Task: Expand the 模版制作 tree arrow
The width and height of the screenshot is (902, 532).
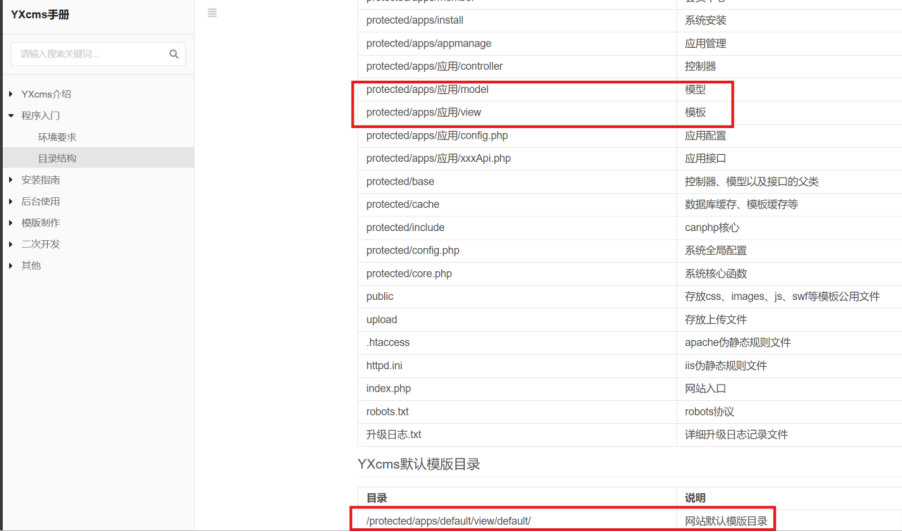Action: (11, 223)
